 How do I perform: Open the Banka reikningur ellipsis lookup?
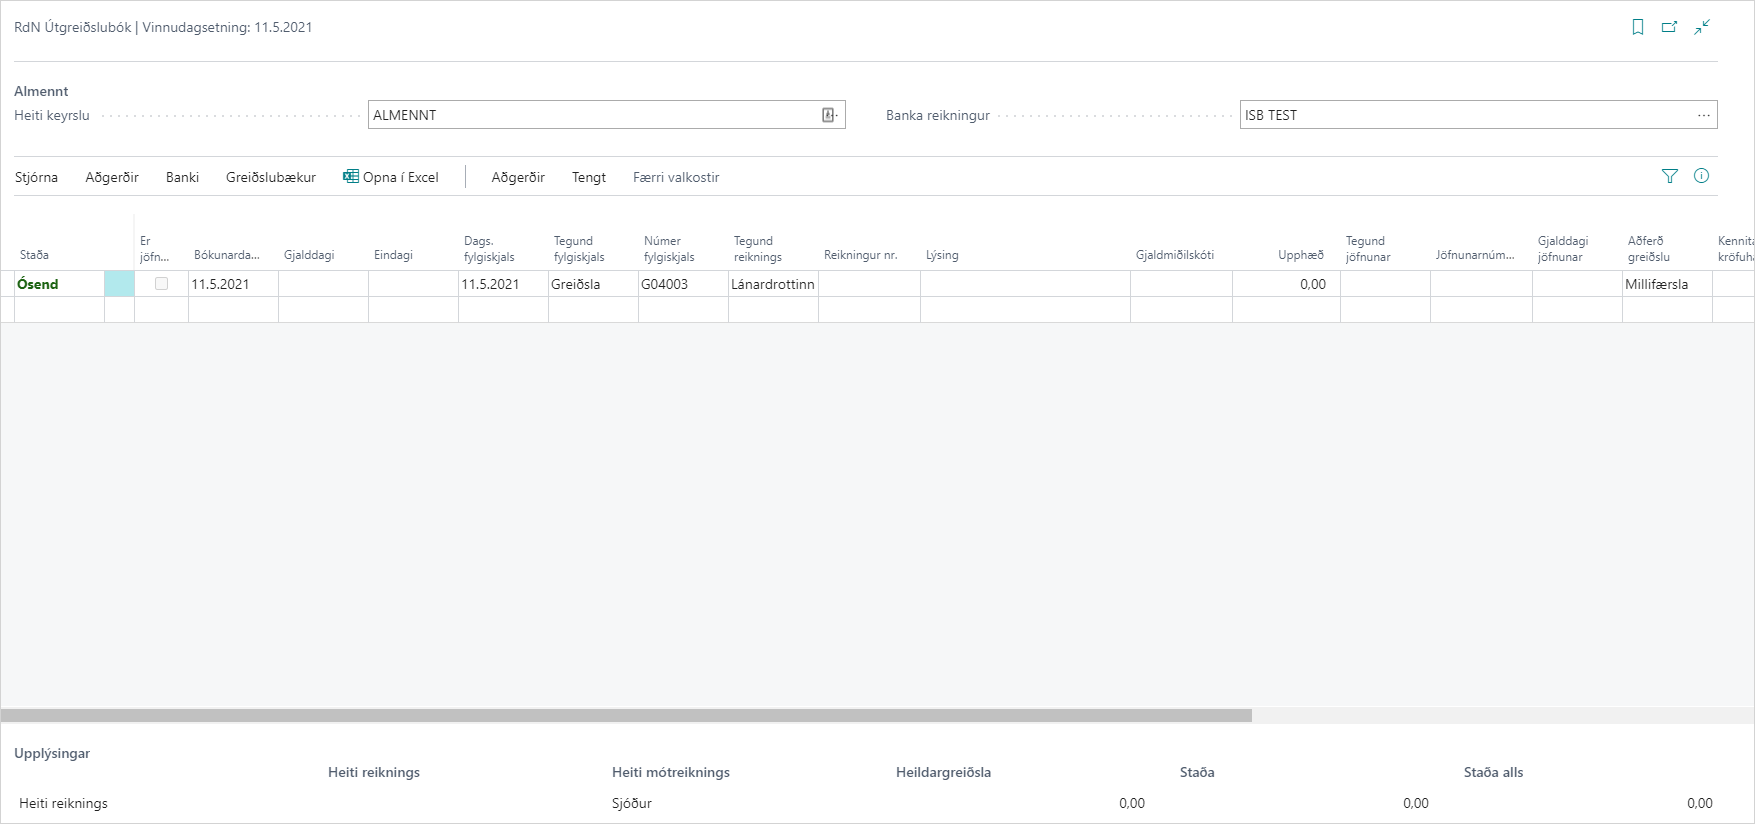(x=1704, y=115)
